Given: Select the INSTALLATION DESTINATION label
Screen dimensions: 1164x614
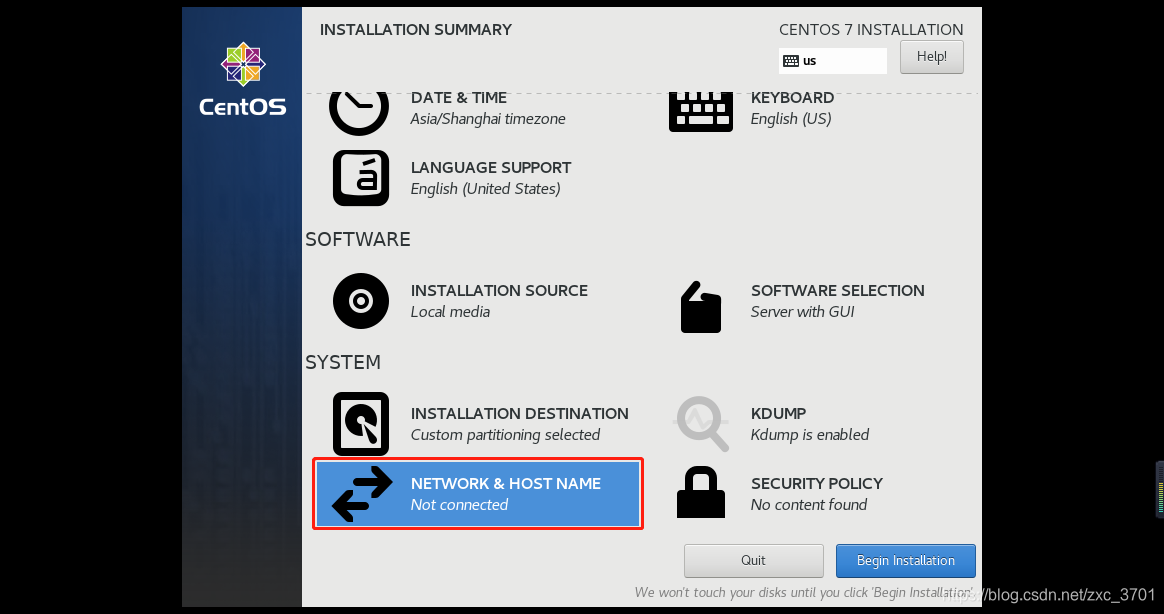Looking at the screenshot, I should [520, 414].
